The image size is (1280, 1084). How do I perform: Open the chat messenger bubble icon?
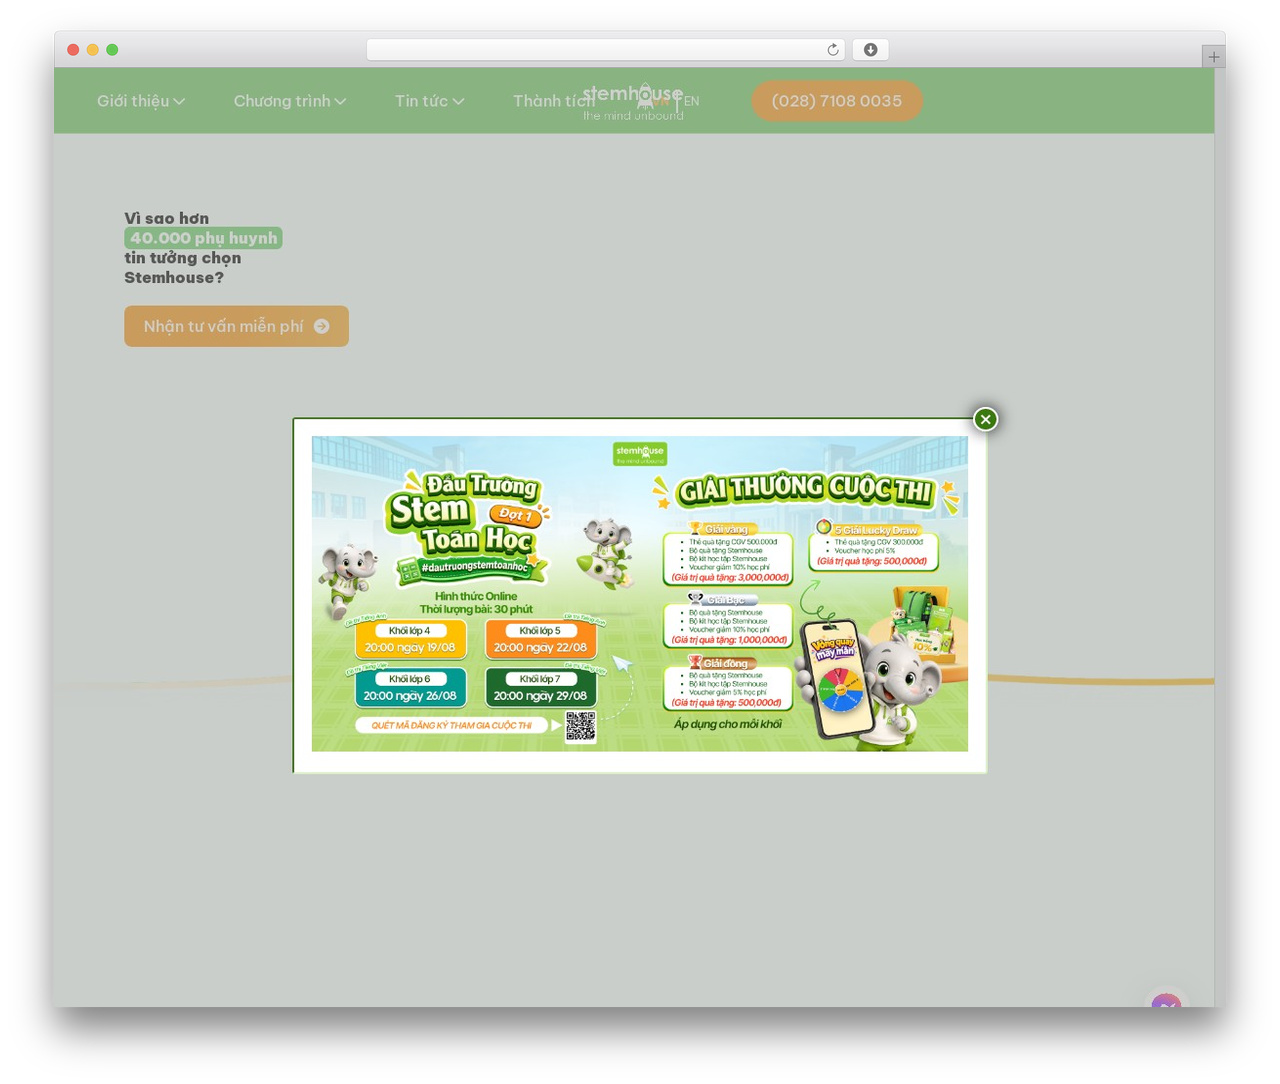(x=1166, y=1000)
